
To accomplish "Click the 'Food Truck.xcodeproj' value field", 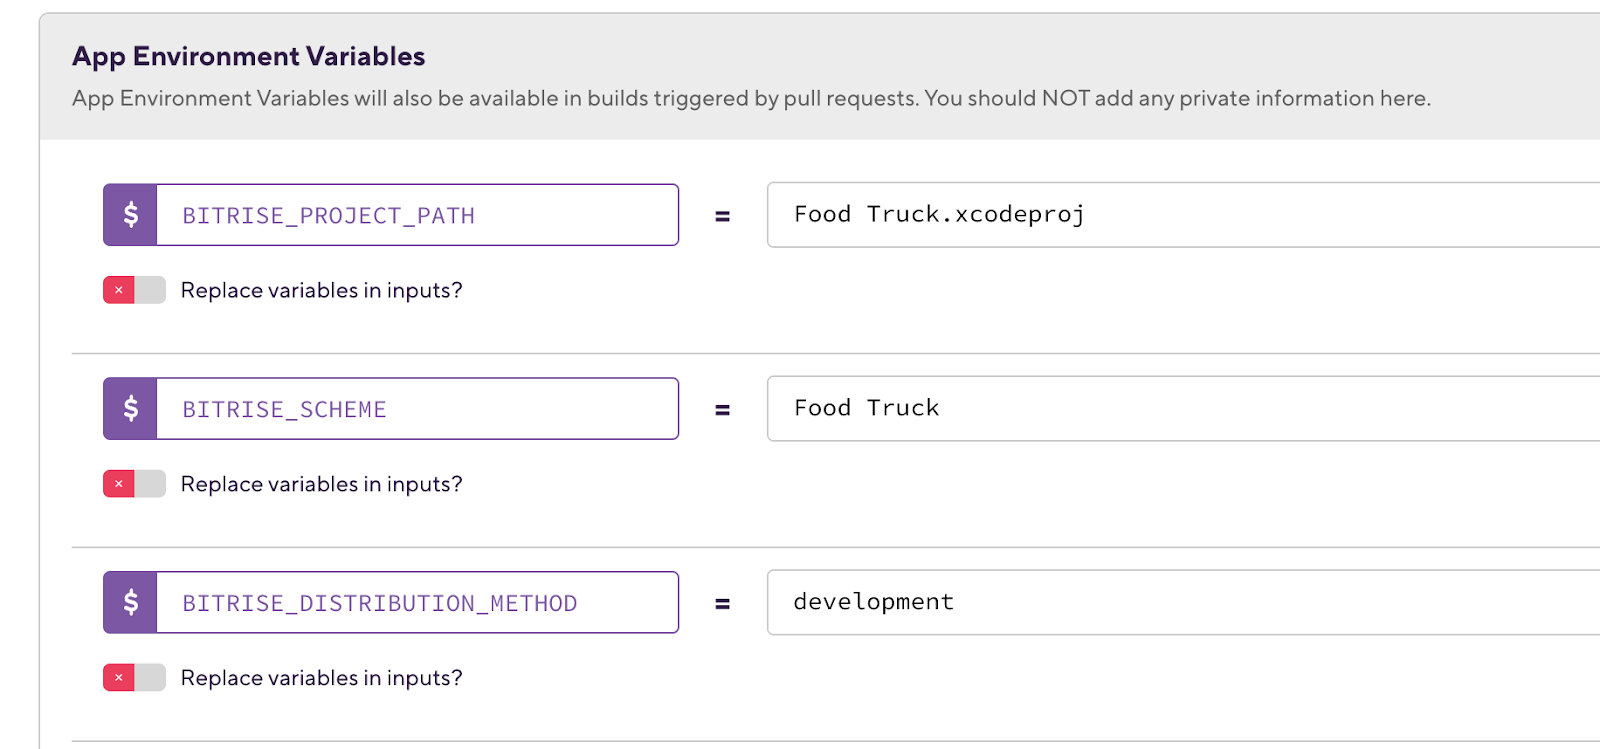I will (1183, 215).
